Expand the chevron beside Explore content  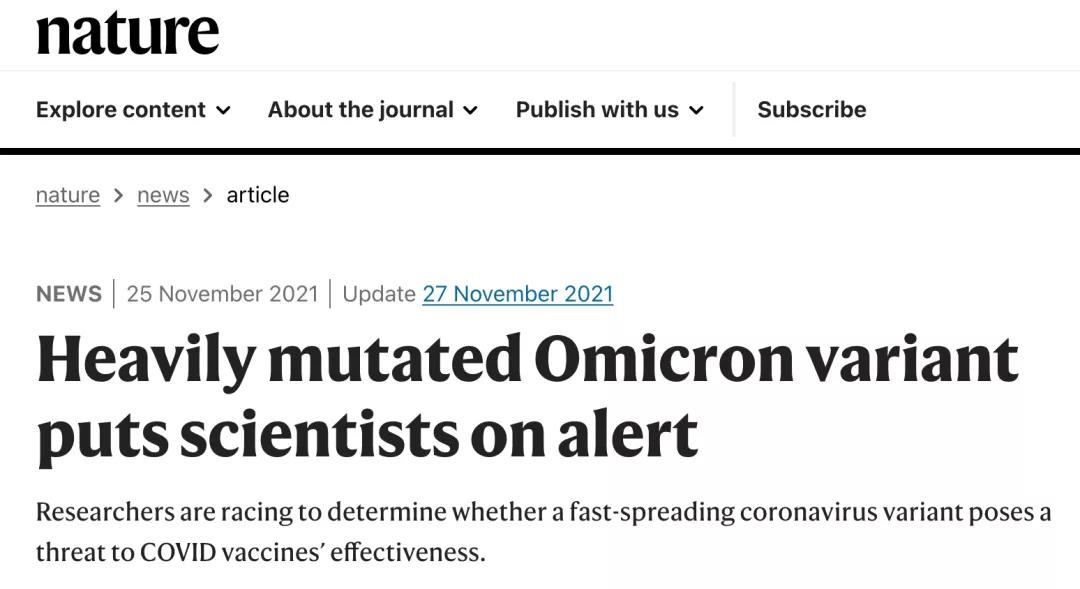click(223, 110)
